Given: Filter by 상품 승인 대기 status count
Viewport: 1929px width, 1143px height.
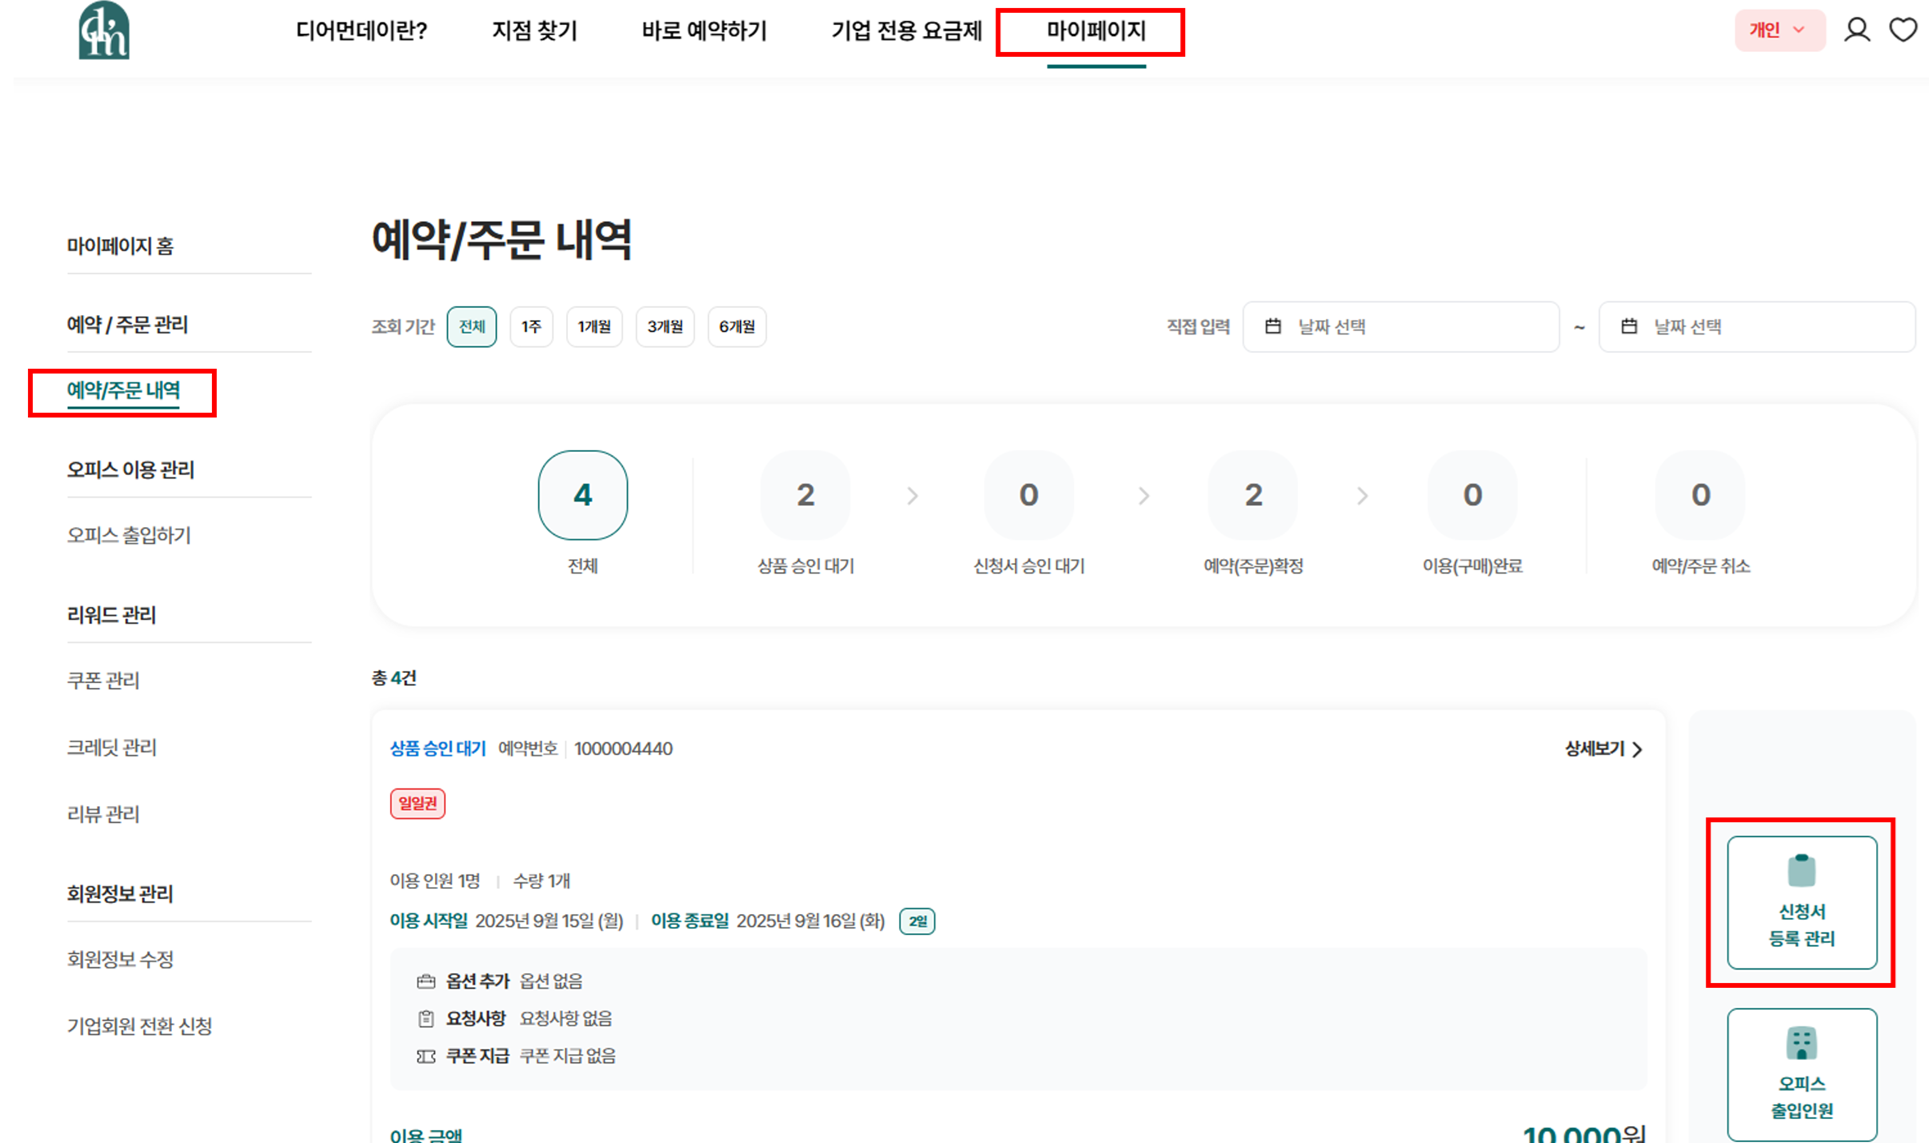Looking at the screenshot, I should click(805, 495).
